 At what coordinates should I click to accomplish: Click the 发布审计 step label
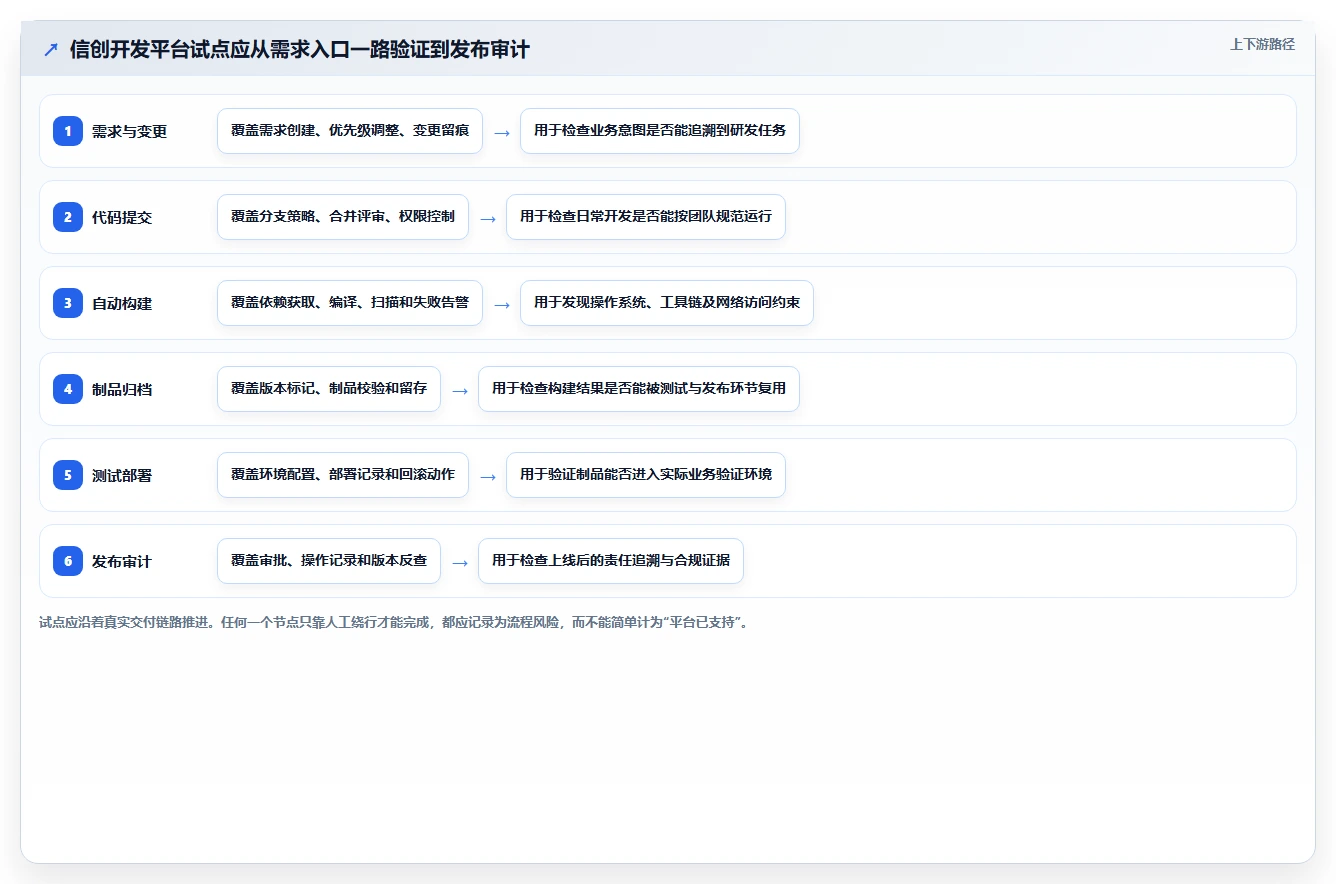click(122, 562)
